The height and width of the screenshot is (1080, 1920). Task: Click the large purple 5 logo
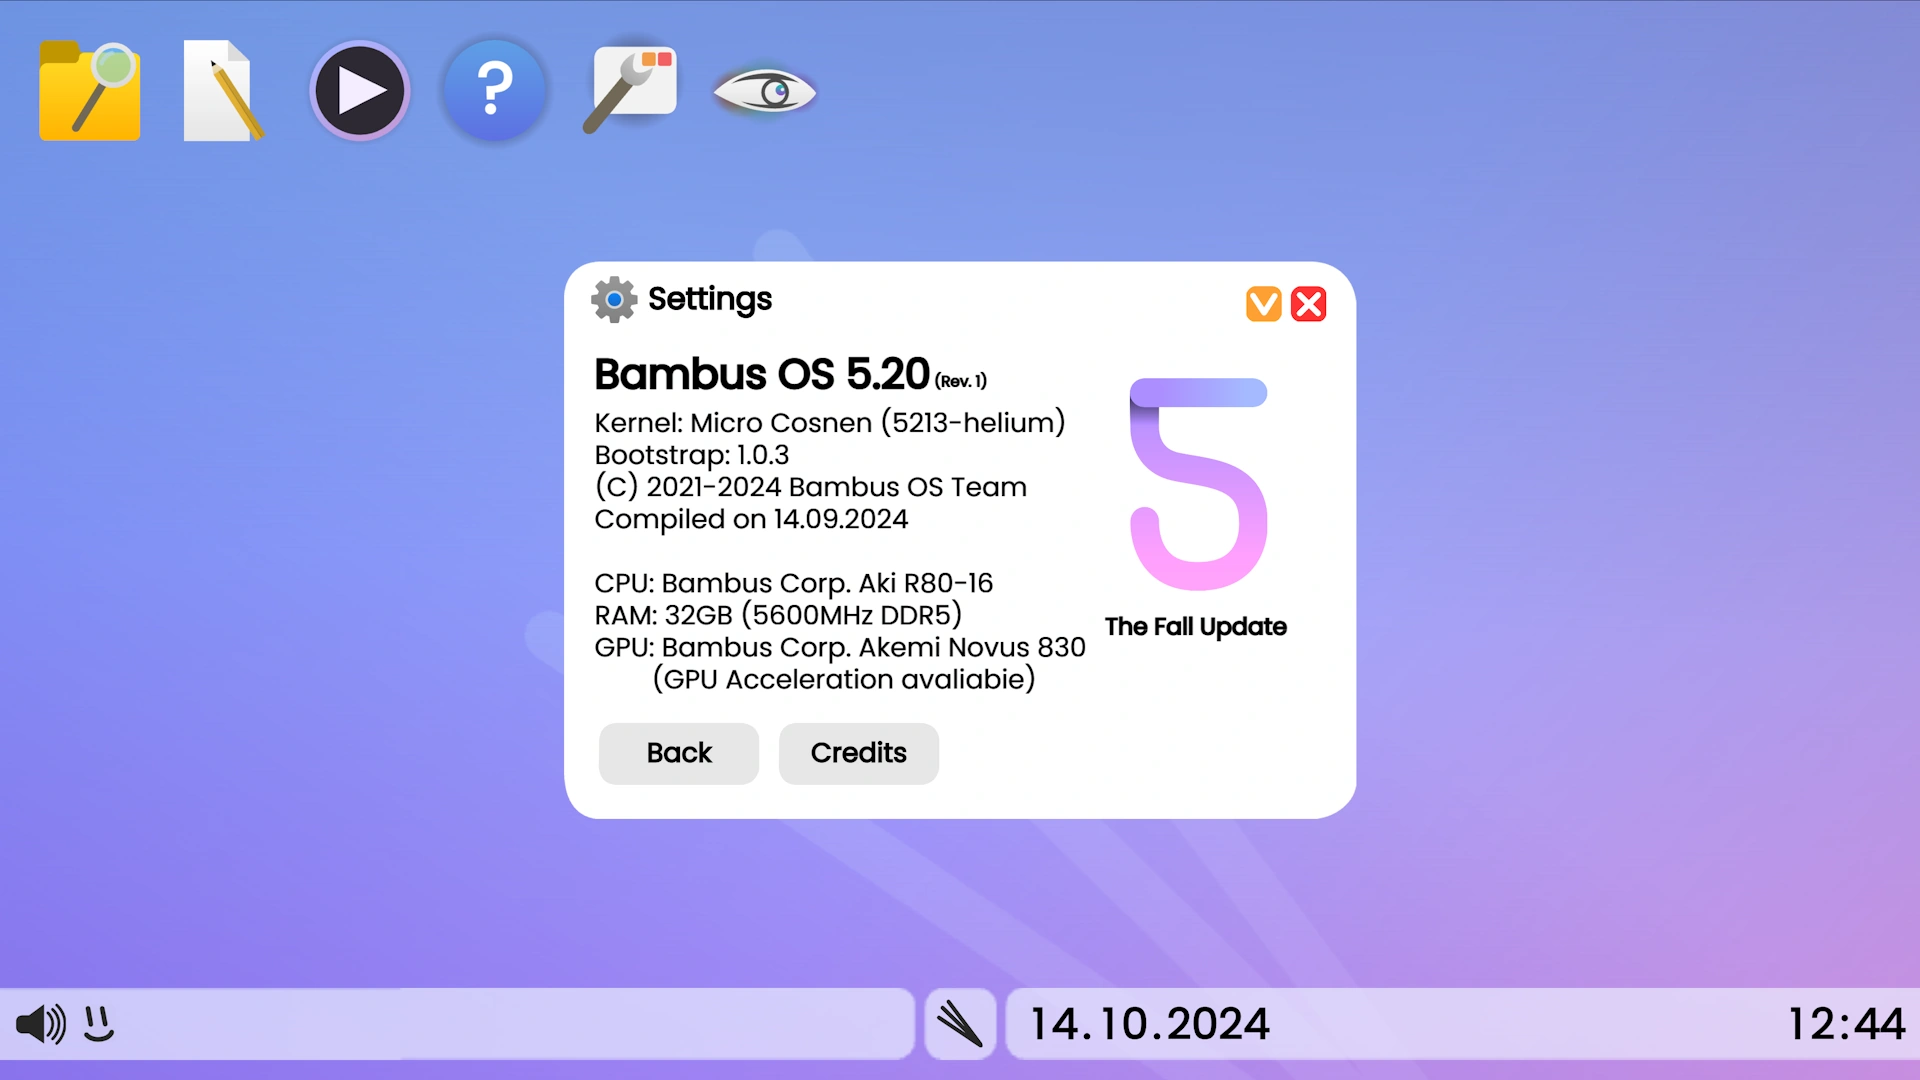pyautogui.click(x=1198, y=484)
